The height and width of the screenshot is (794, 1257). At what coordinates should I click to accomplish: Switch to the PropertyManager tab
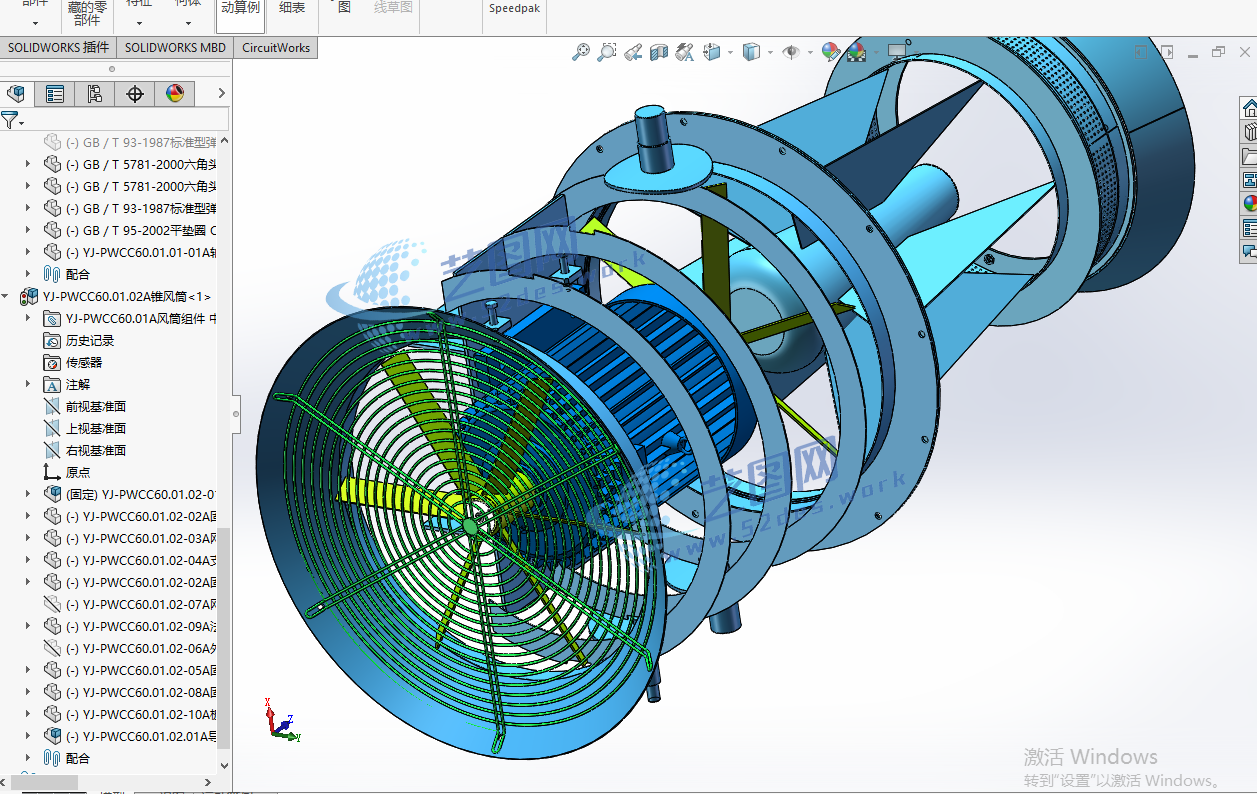(x=55, y=94)
